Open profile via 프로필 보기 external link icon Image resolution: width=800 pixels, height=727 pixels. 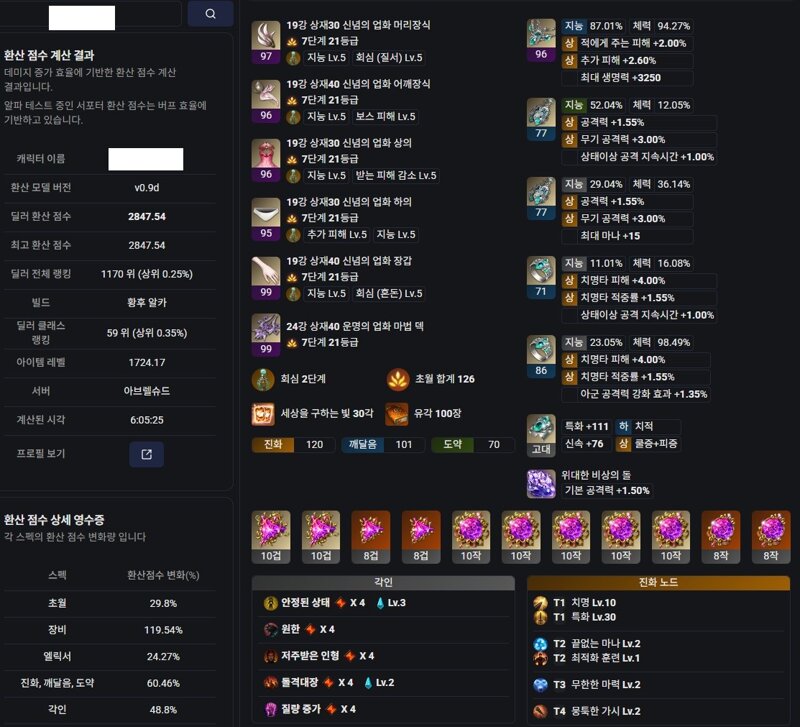pyautogui.click(x=146, y=454)
